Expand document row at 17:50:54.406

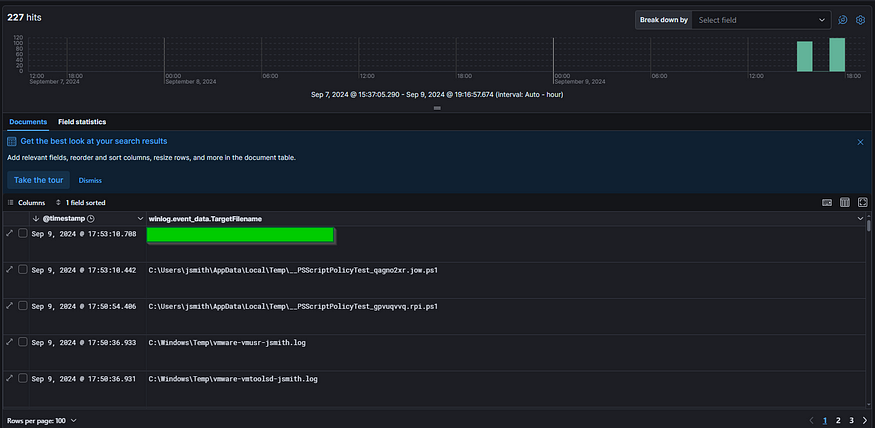[x=9, y=305]
